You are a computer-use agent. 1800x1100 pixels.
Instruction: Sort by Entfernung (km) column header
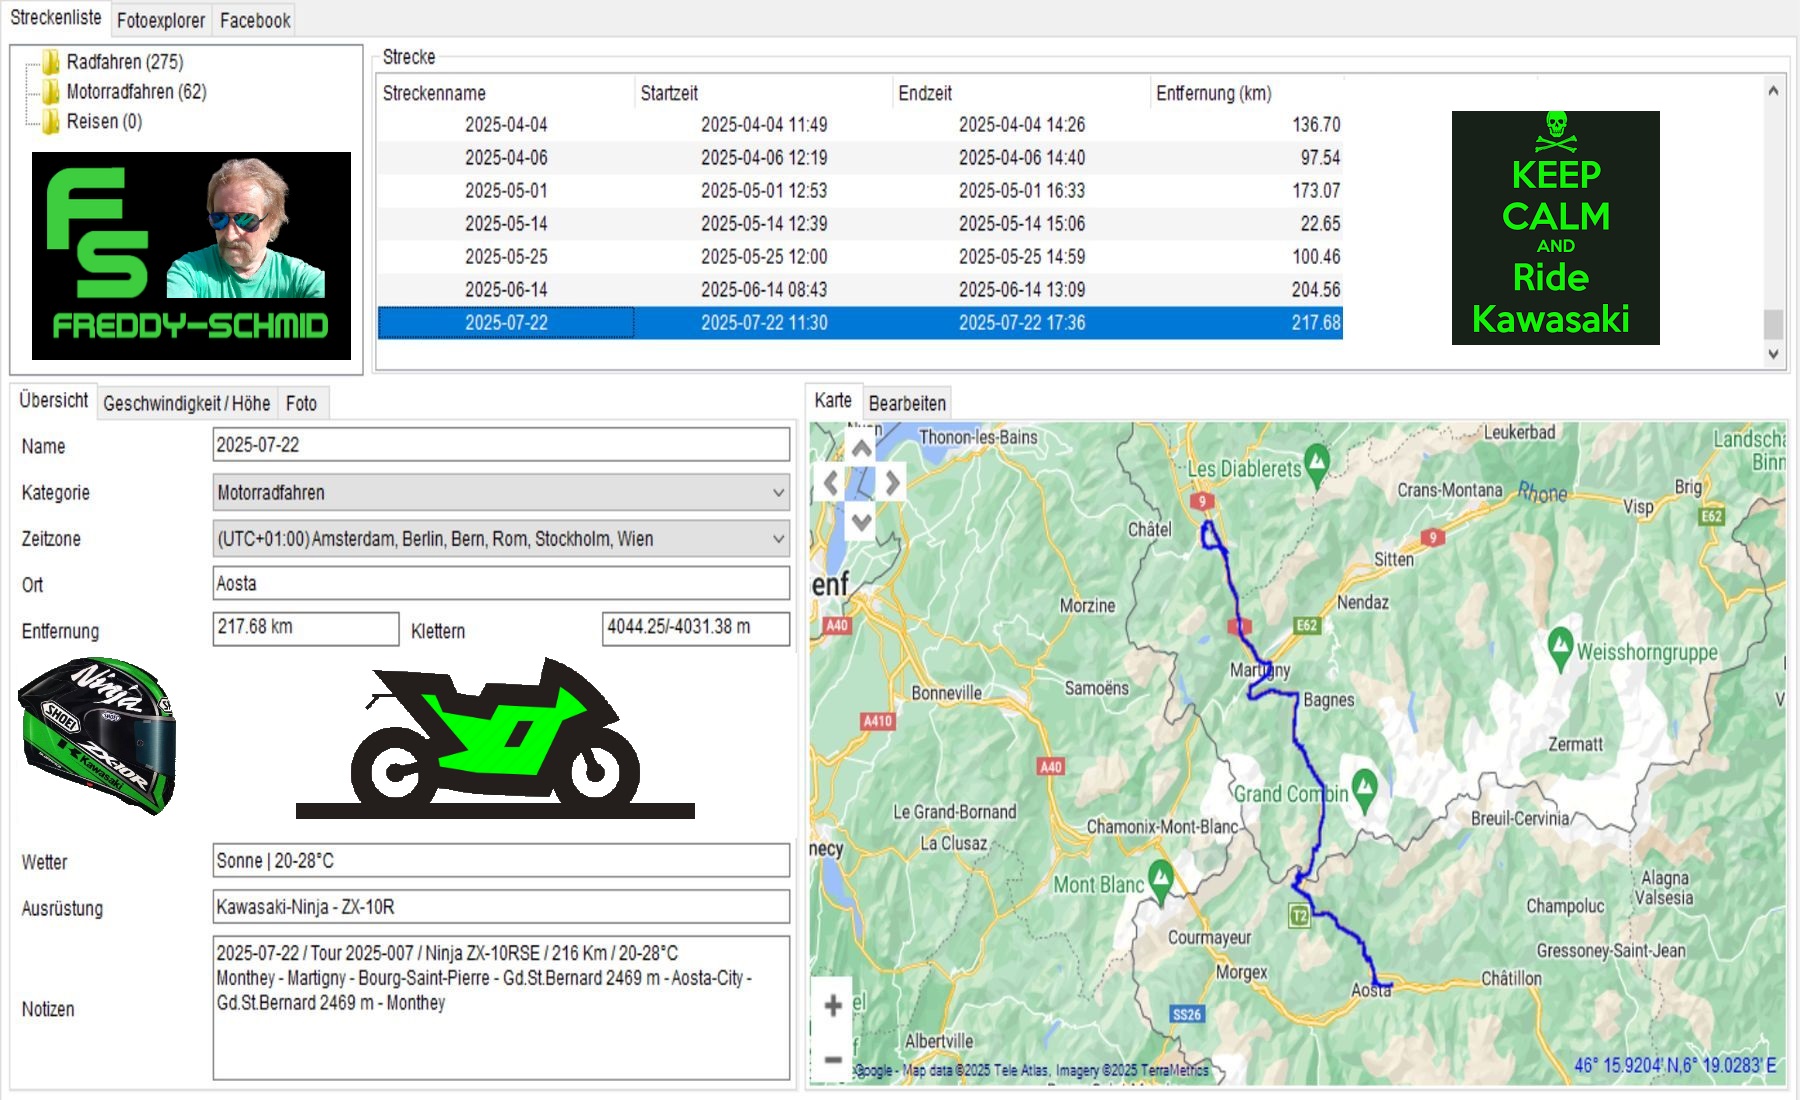(x=1247, y=93)
